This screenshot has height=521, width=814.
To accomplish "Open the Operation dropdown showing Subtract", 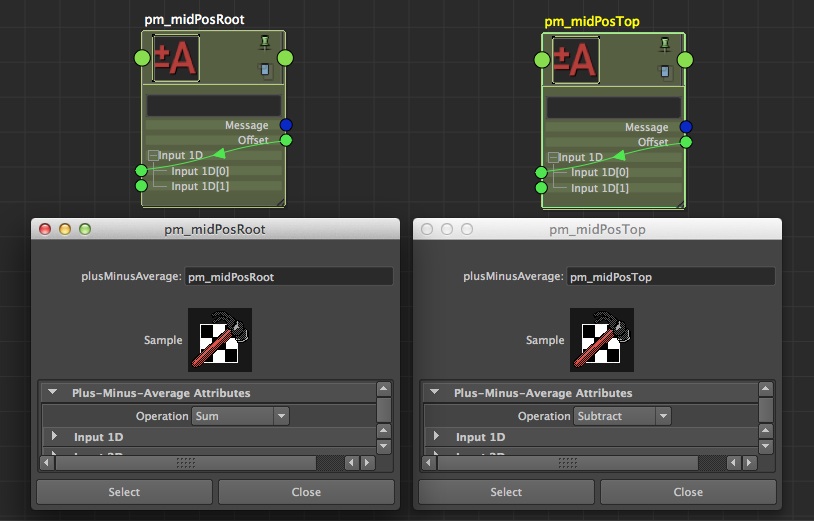I will click(622, 416).
